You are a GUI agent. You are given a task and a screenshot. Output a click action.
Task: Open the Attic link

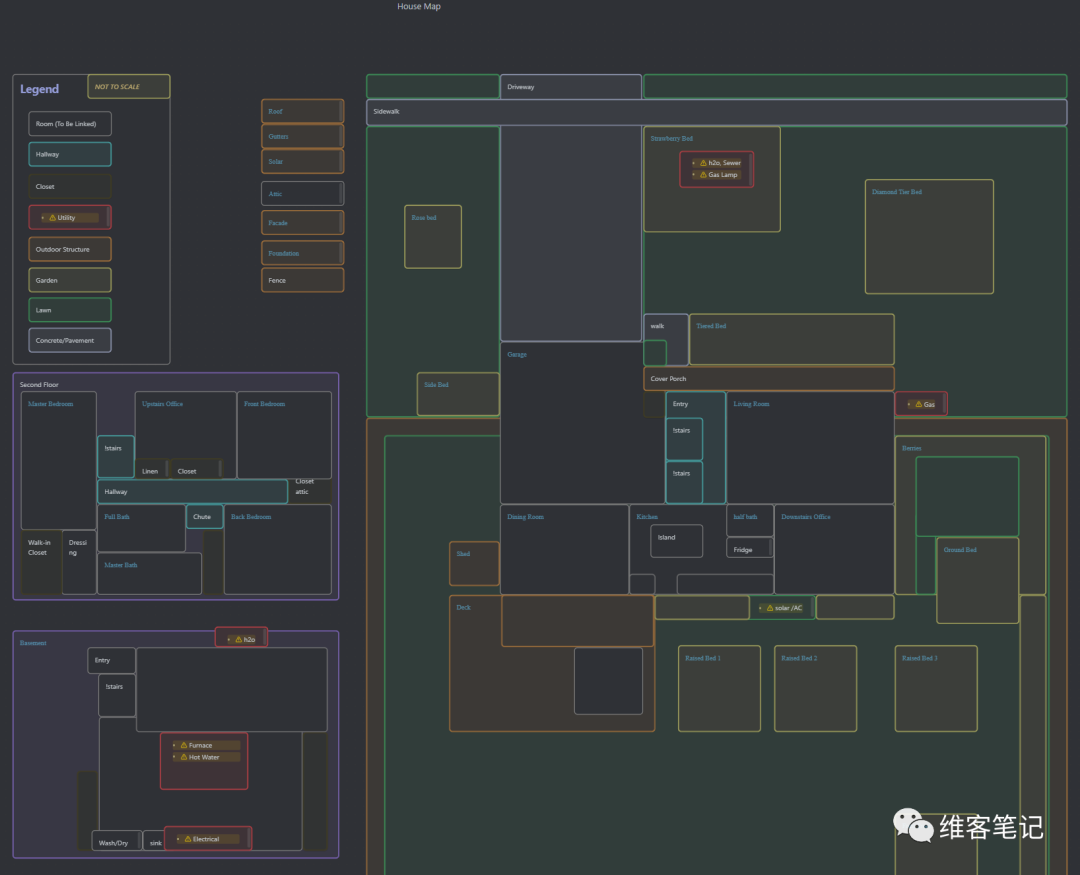click(276, 194)
